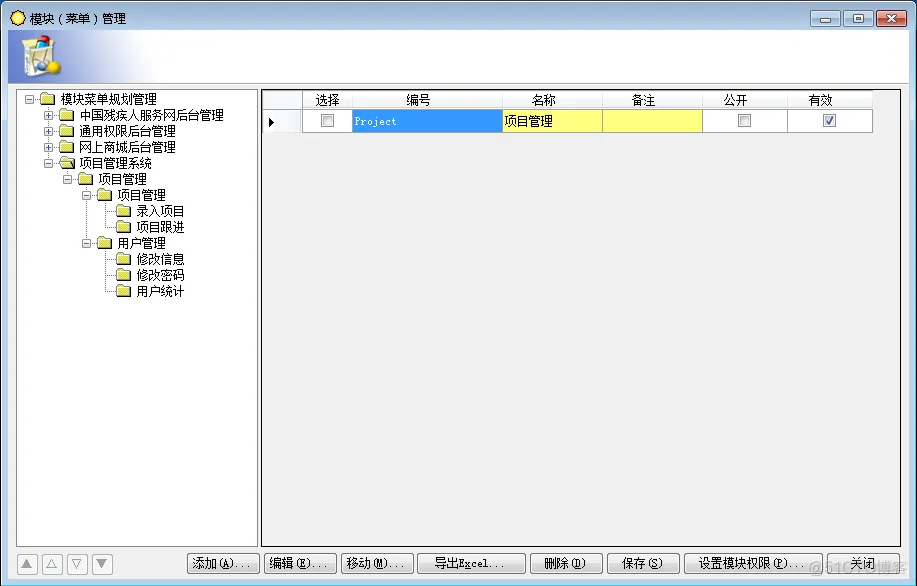Screen dimensions: 917x586
Task: Select the 项目跟进 tree item
Action: point(160,227)
